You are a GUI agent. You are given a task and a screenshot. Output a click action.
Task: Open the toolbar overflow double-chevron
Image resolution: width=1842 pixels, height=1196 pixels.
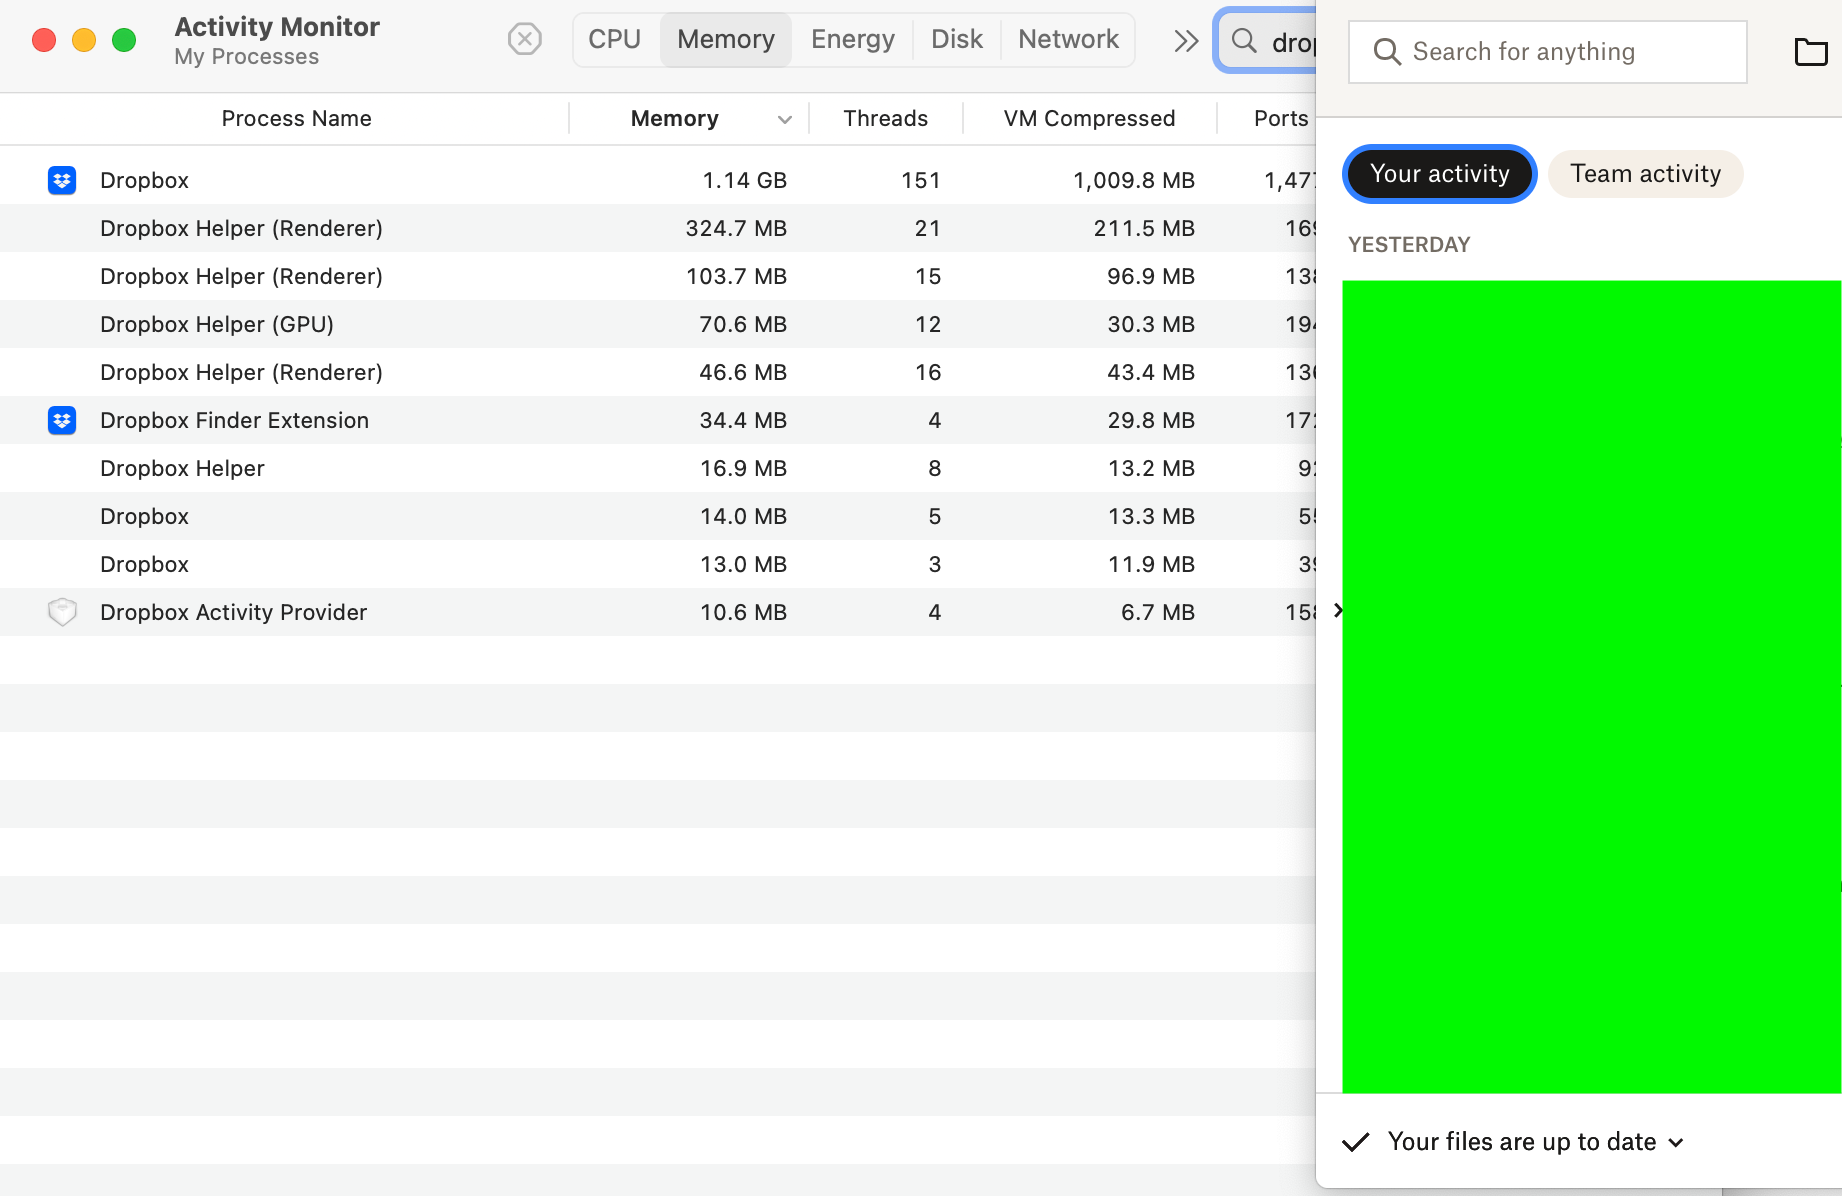[x=1186, y=40]
